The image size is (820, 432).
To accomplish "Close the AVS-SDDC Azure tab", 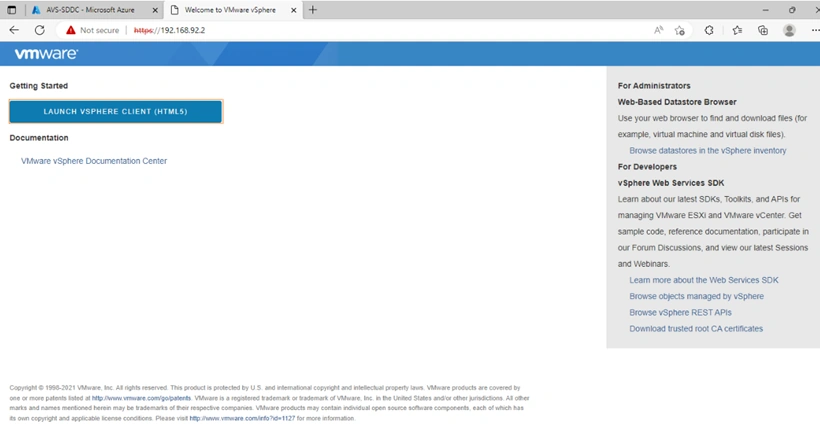I will tap(155, 10).
